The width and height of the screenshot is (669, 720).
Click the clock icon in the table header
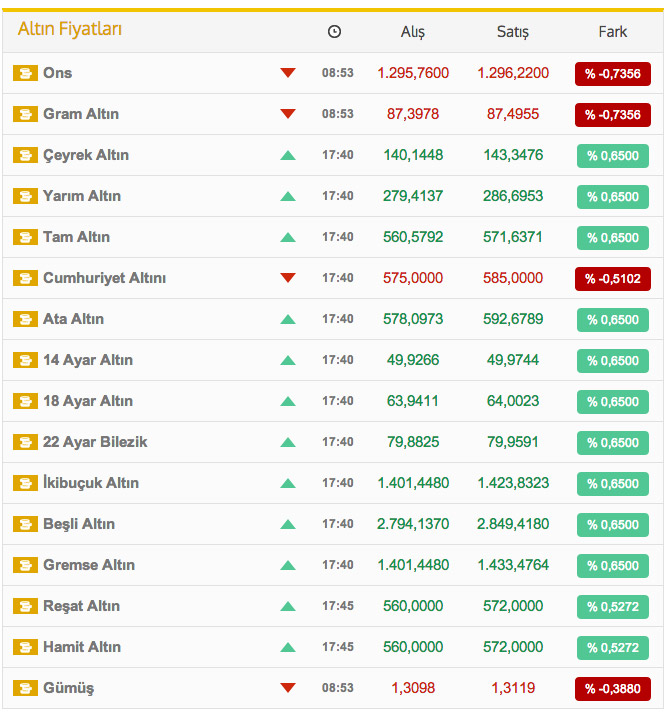[x=334, y=32]
